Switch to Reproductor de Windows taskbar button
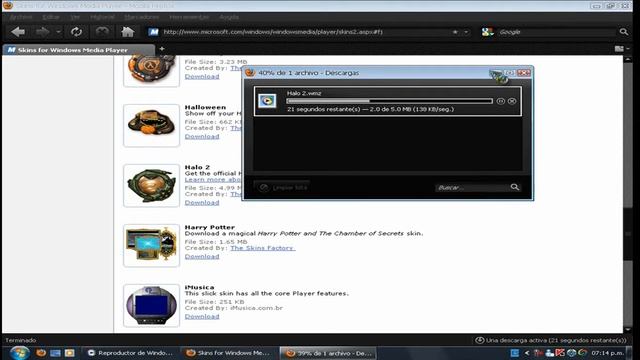Screen dimensions: 640x360 click(130, 353)
